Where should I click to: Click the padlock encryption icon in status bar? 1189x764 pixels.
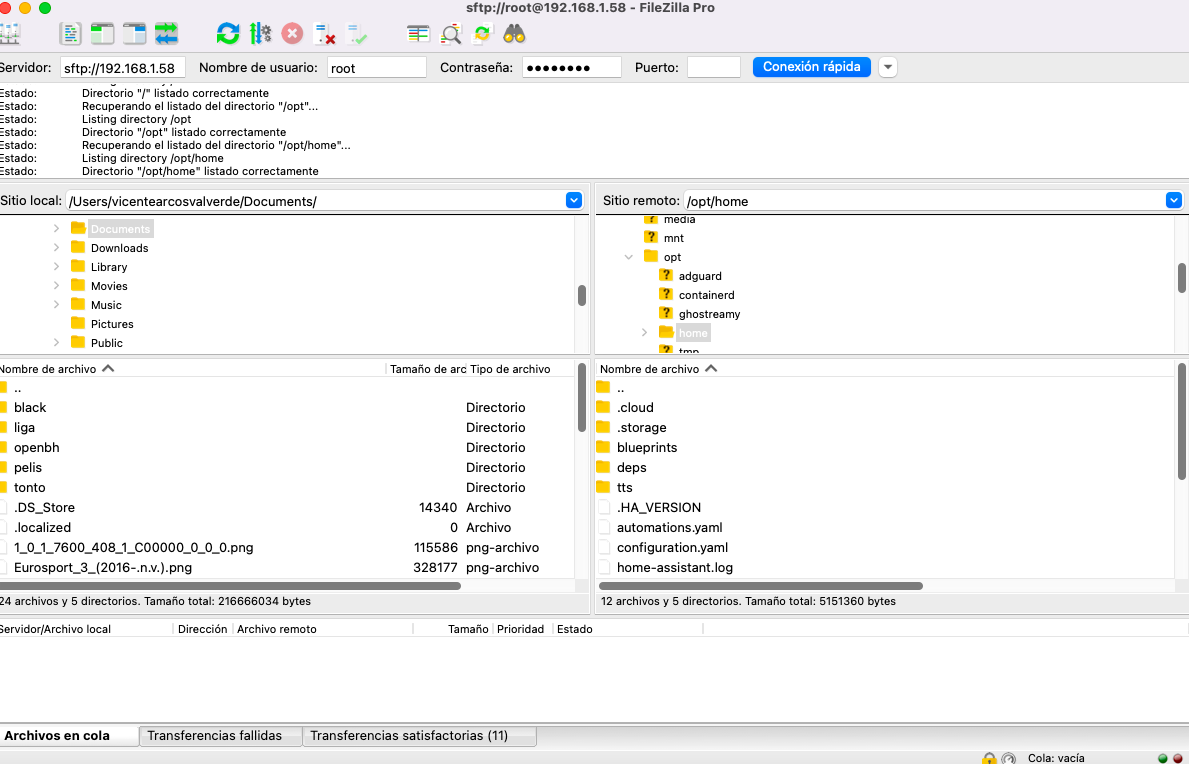tap(989, 758)
